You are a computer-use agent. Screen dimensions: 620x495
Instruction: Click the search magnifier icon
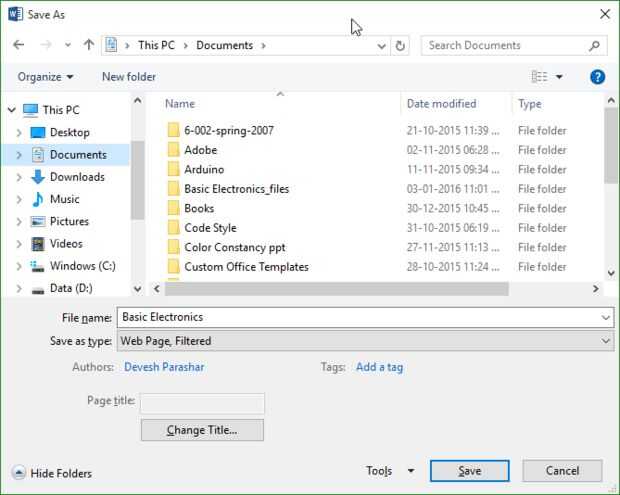[x=594, y=45]
